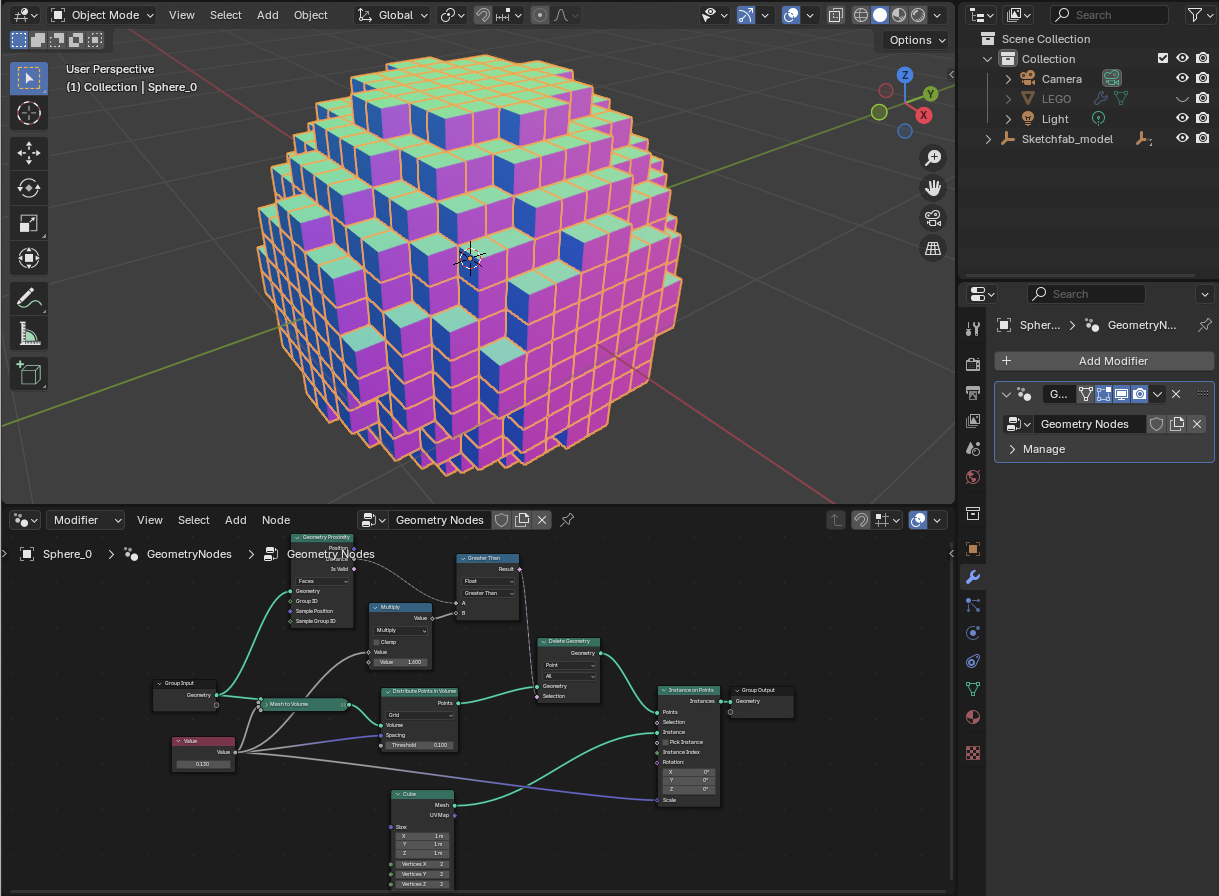
Task: Hide the Camera object in viewport
Action: coord(1182,79)
